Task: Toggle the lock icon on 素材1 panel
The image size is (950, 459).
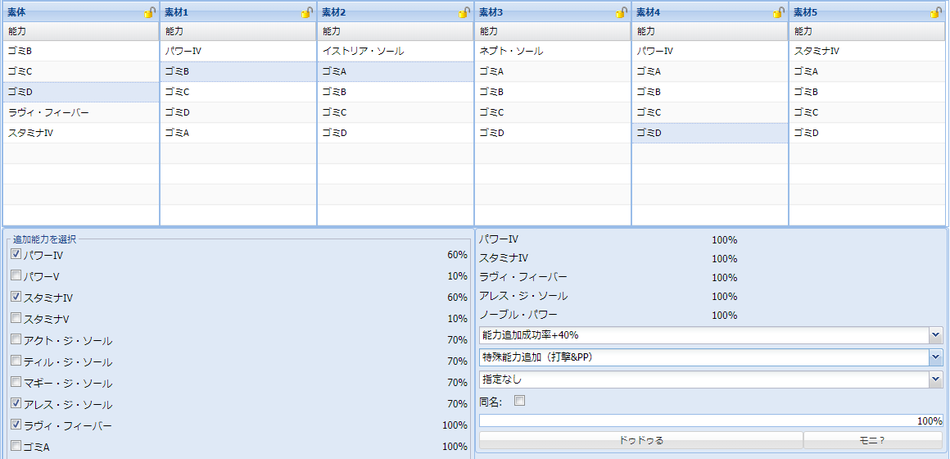Action: point(306,12)
